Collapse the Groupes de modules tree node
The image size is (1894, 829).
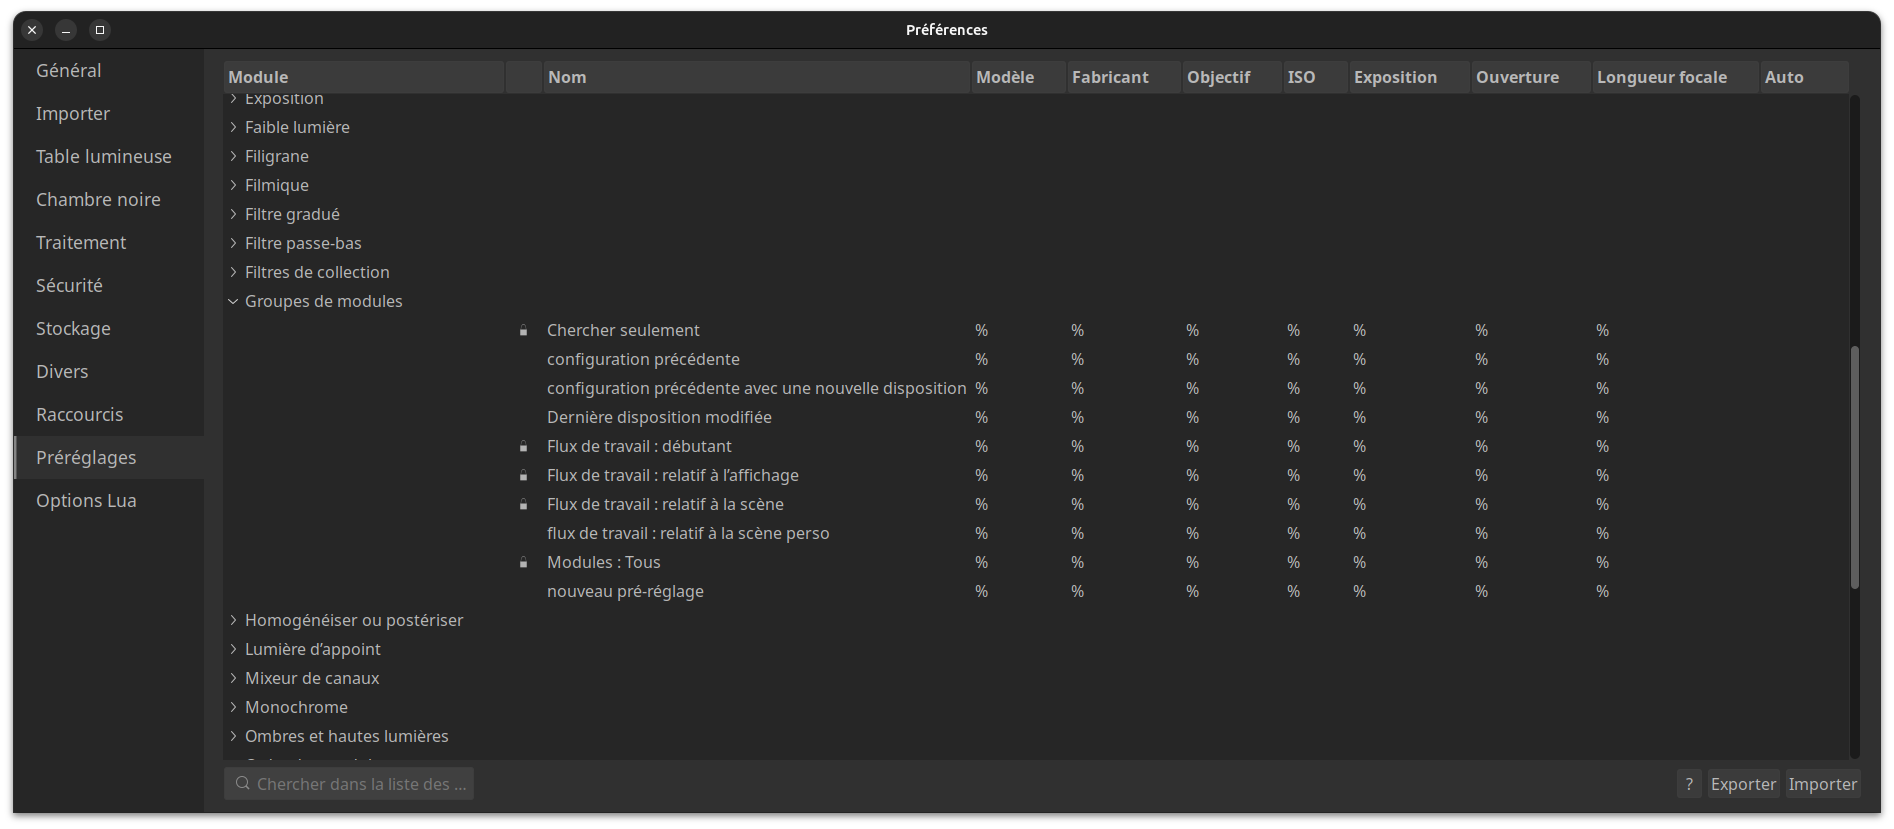233,301
